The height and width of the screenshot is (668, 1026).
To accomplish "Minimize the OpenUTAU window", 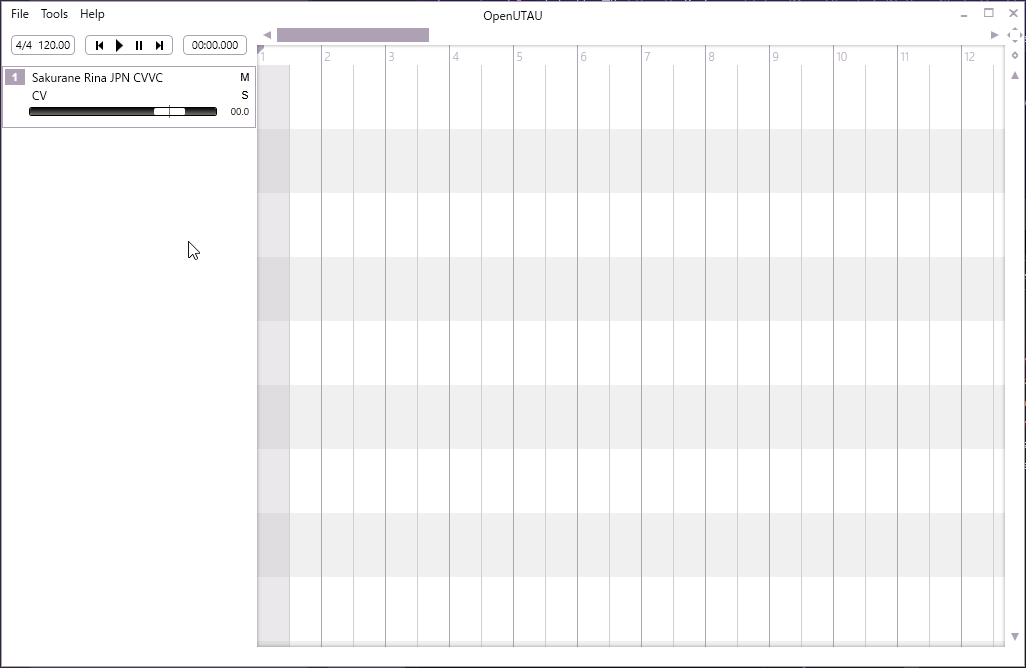I will click(964, 14).
